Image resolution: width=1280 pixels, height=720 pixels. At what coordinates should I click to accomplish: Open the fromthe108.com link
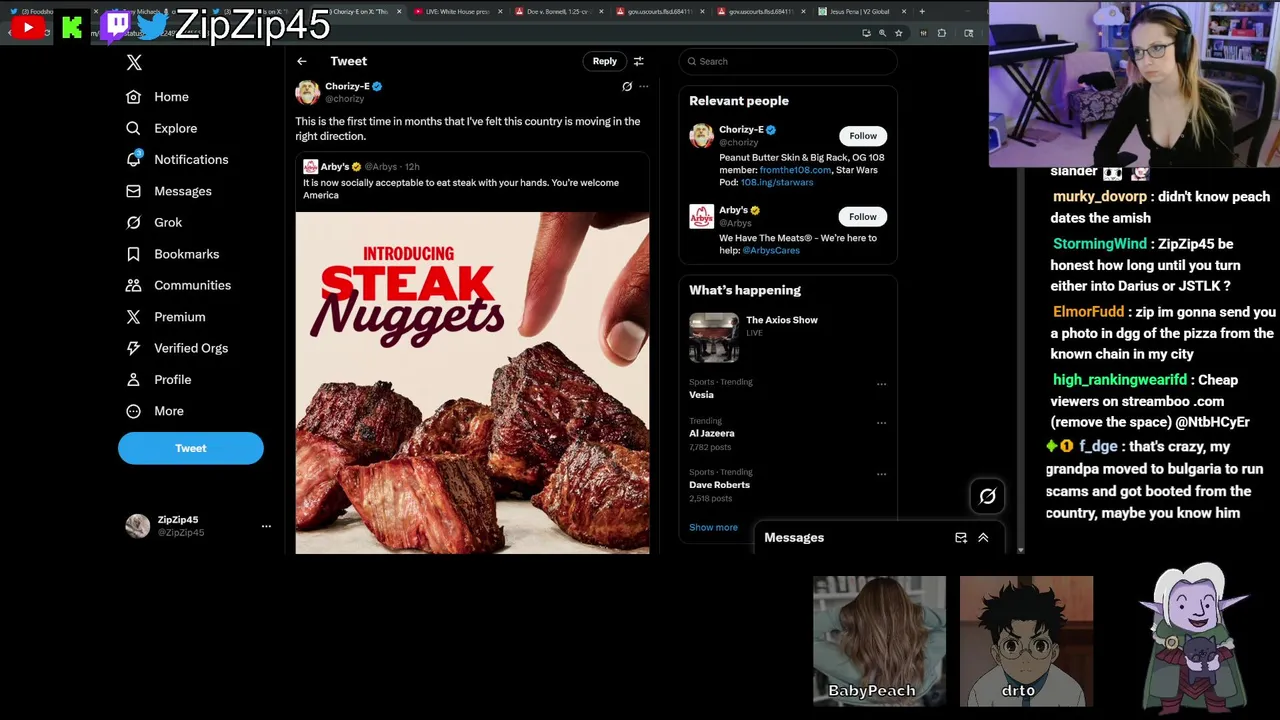(x=795, y=170)
